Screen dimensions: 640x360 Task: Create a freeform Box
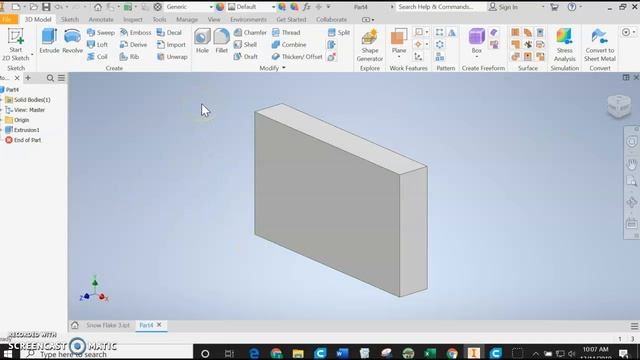476,40
